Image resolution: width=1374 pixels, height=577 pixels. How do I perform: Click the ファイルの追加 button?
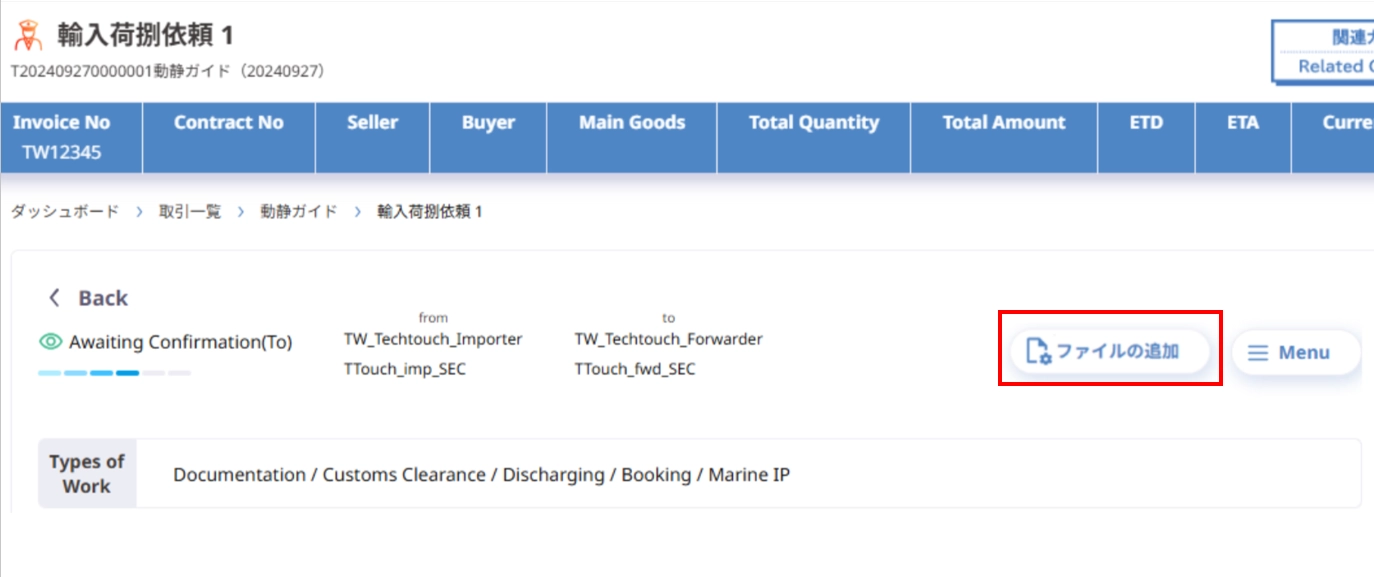(1110, 352)
